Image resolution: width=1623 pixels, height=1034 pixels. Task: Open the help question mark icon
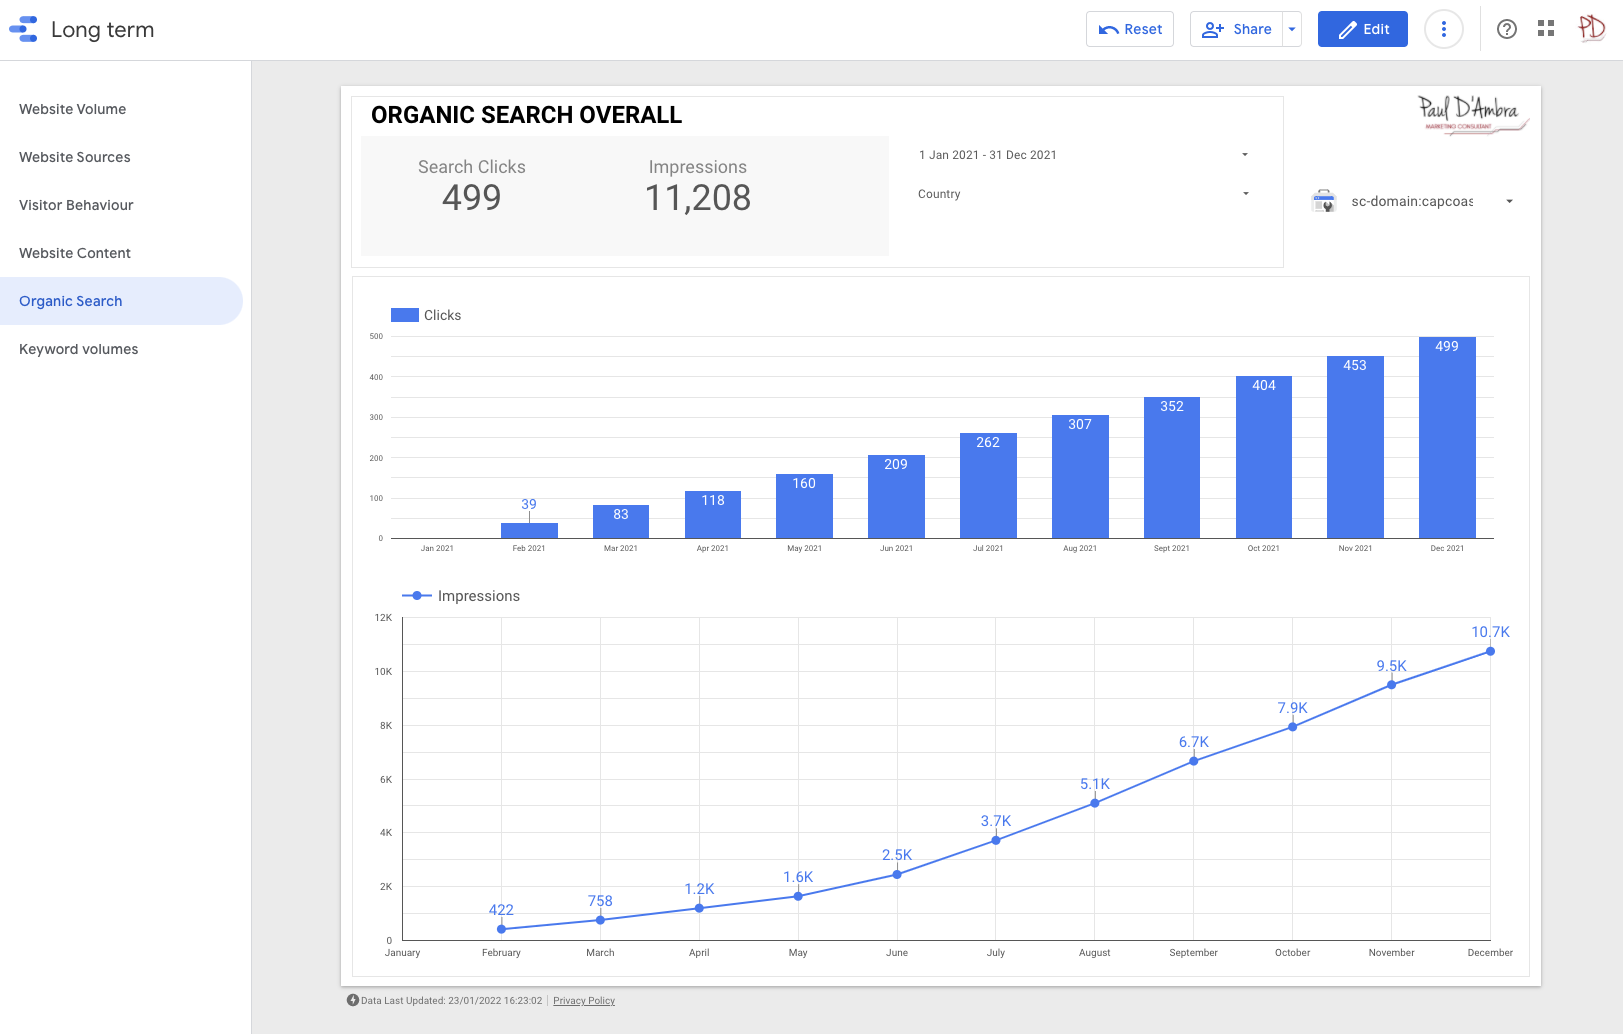1507,29
